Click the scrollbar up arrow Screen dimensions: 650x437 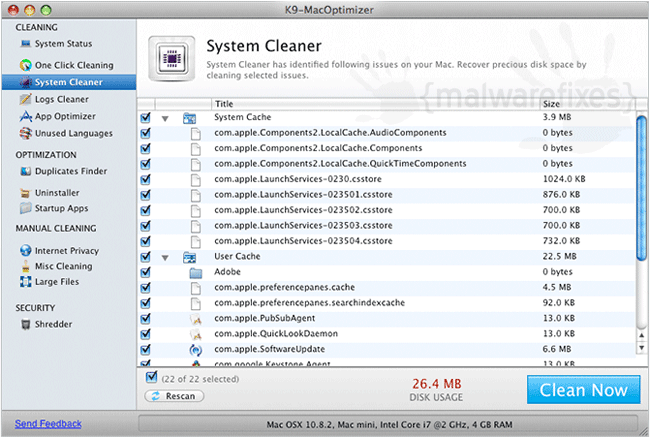click(x=642, y=335)
